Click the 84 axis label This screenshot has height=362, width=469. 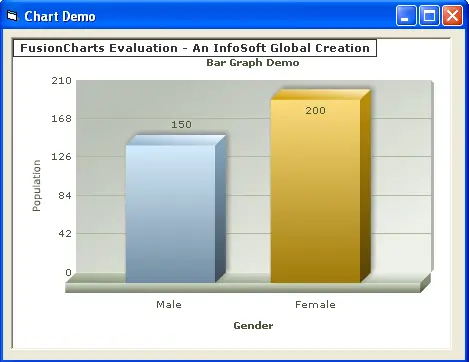coord(65,195)
